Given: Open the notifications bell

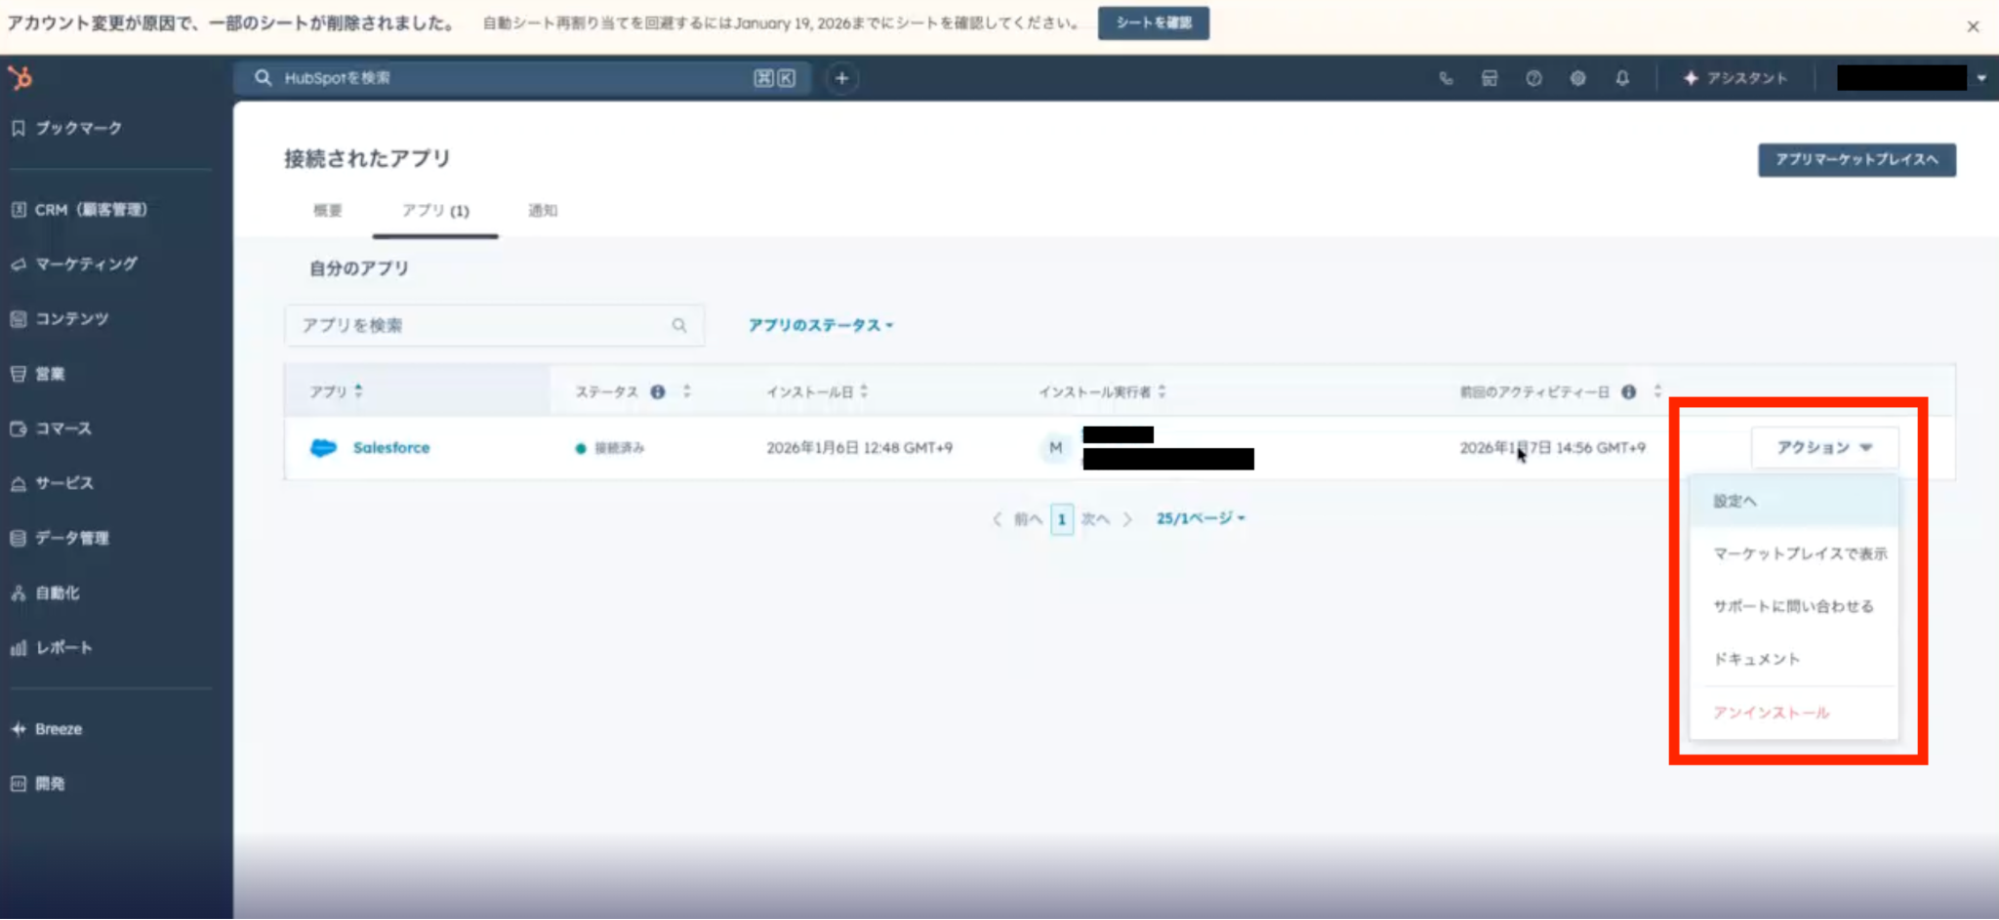Looking at the screenshot, I should pos(1622,78).
